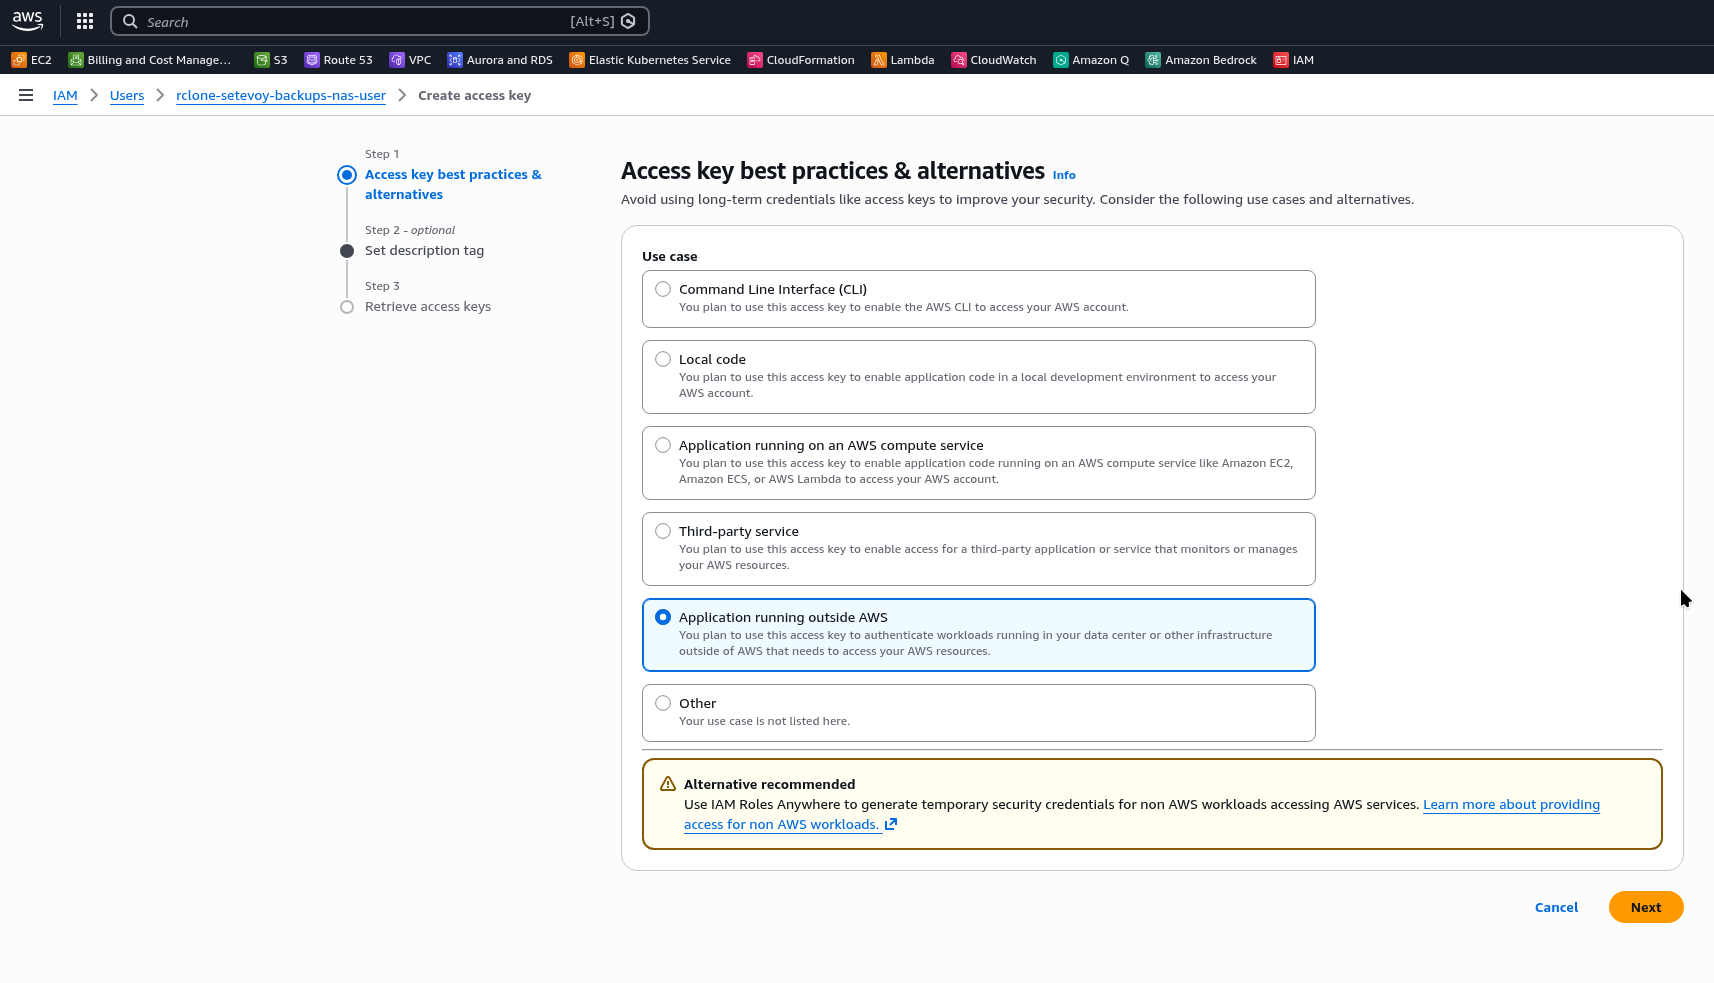
Task: Open CloudWatch from the favorites bar
Action: [x=993, y=60]
